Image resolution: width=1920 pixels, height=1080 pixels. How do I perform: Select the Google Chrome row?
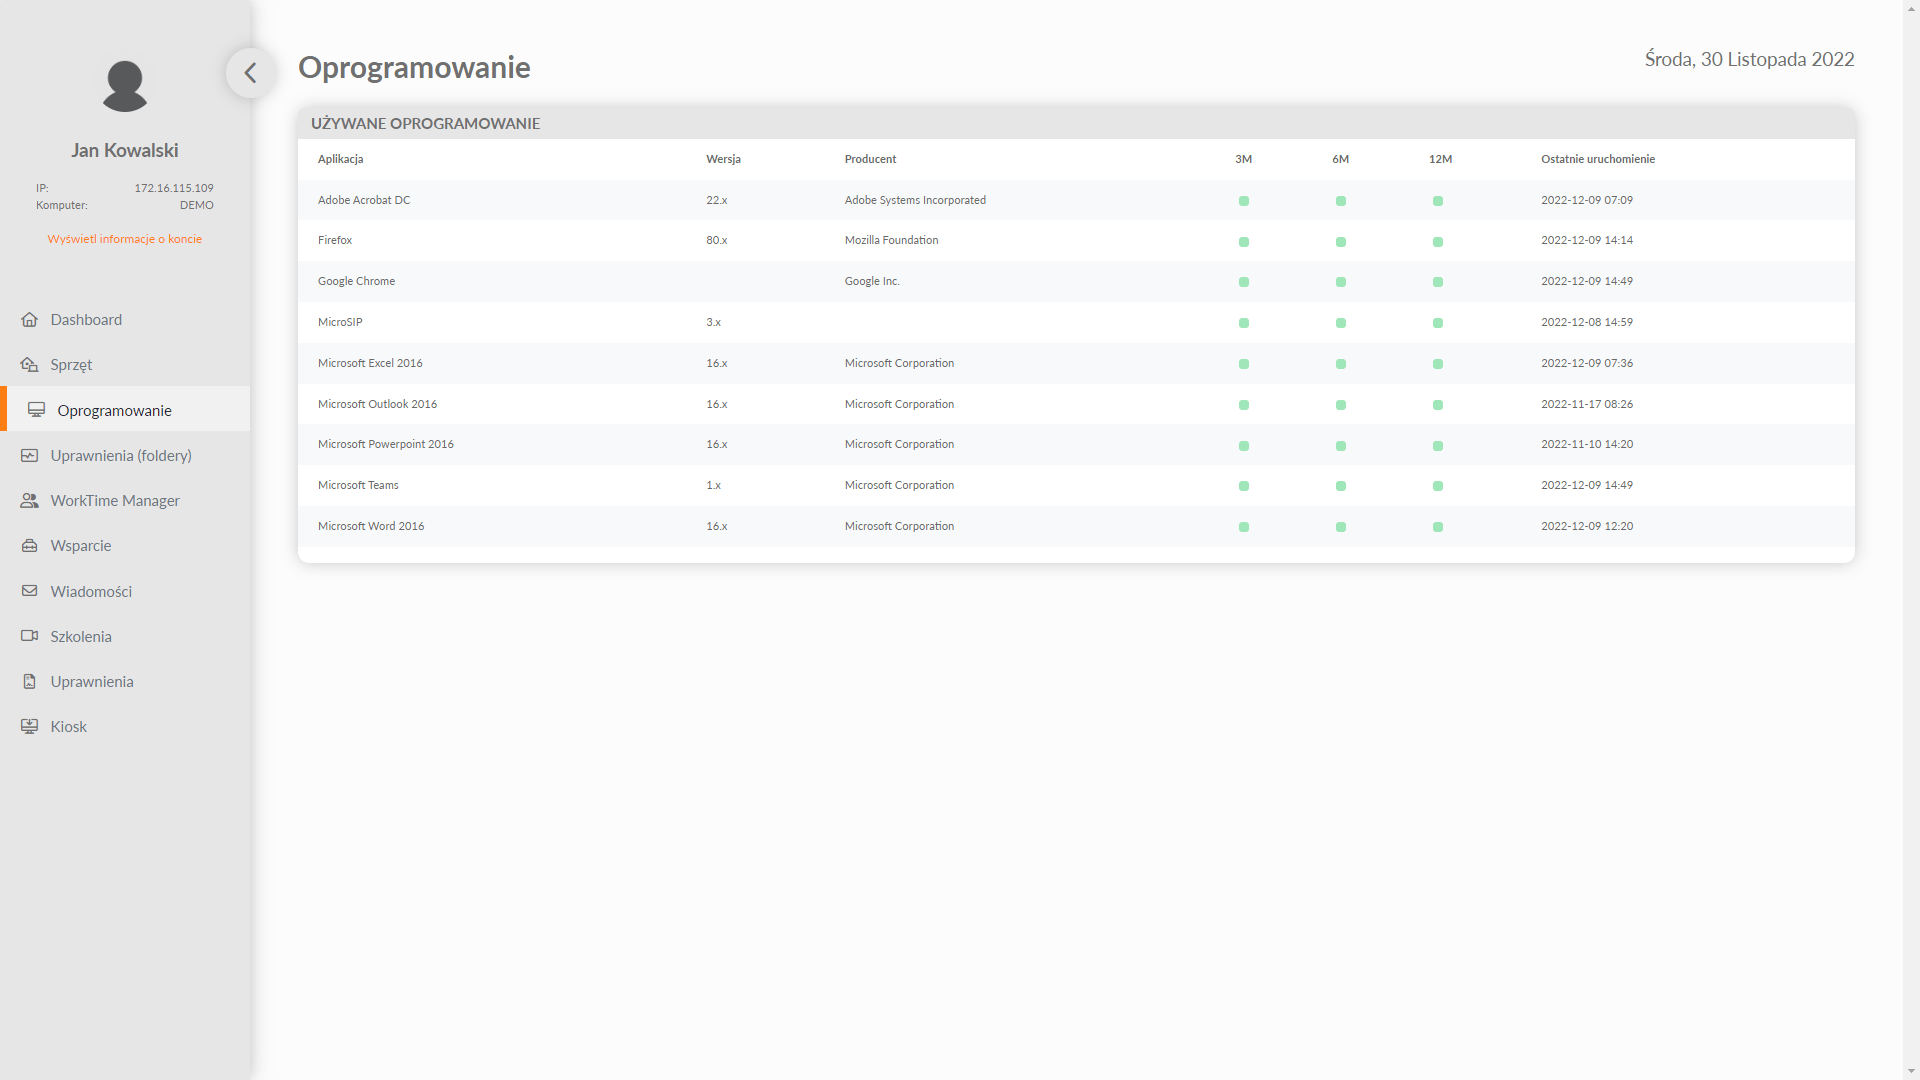pos(1076,282)
